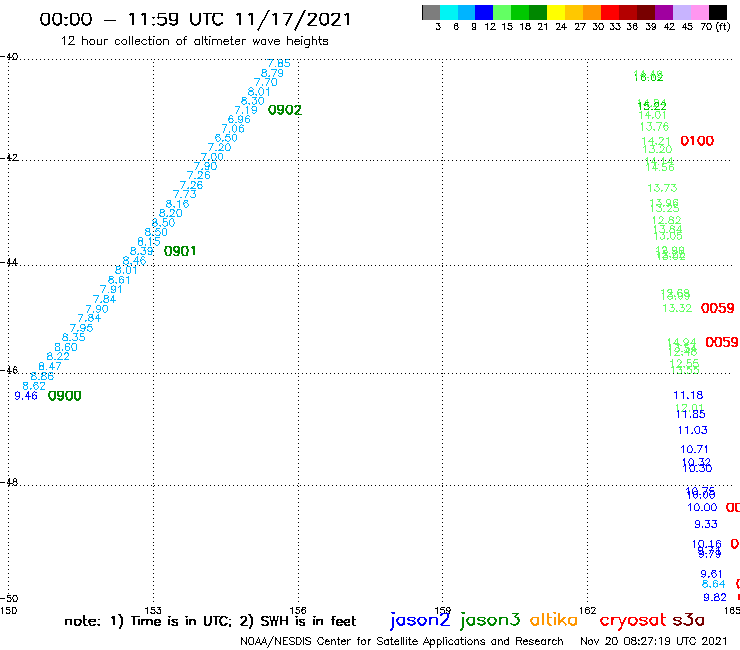
Task: Click the wave height value 8.86
Action: 42,376
